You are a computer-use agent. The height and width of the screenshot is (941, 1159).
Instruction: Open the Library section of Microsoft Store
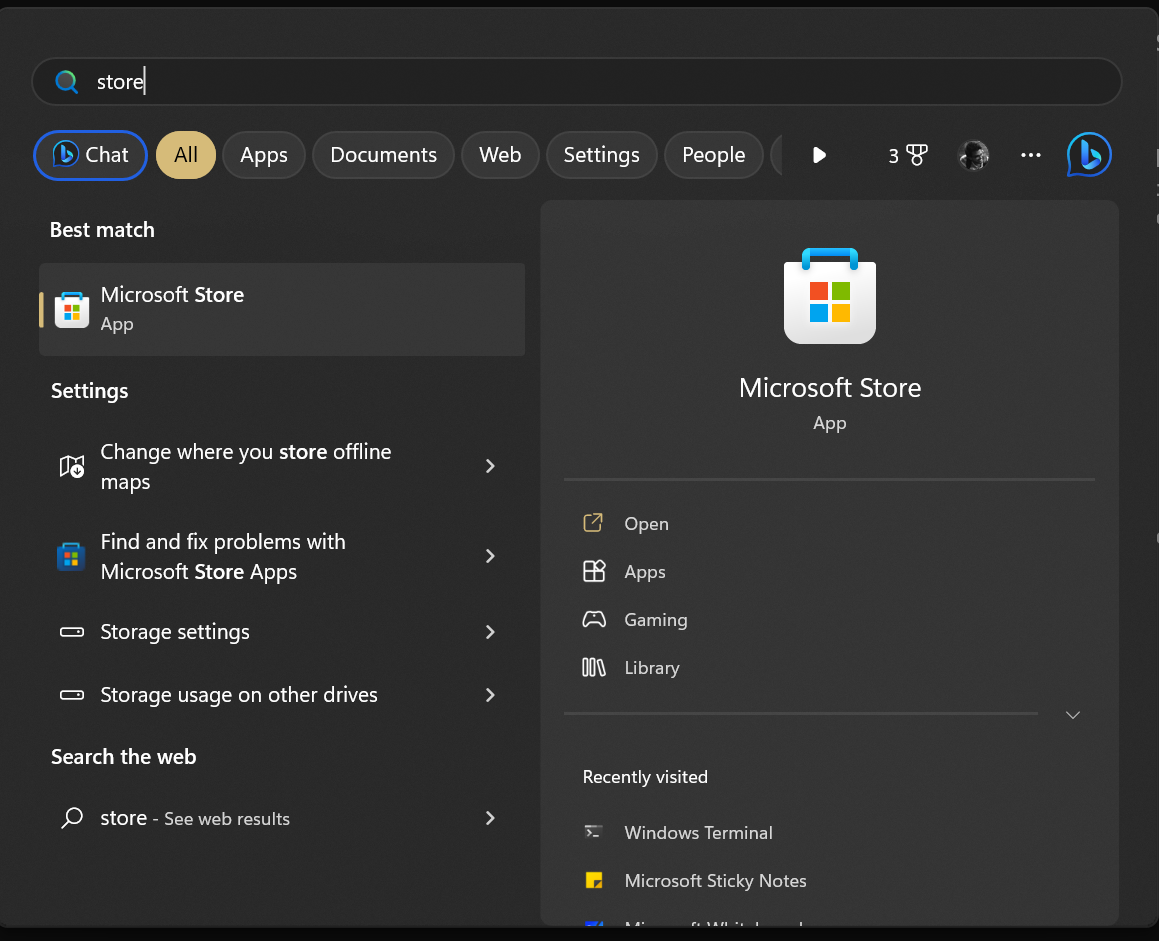pos(651,668)
